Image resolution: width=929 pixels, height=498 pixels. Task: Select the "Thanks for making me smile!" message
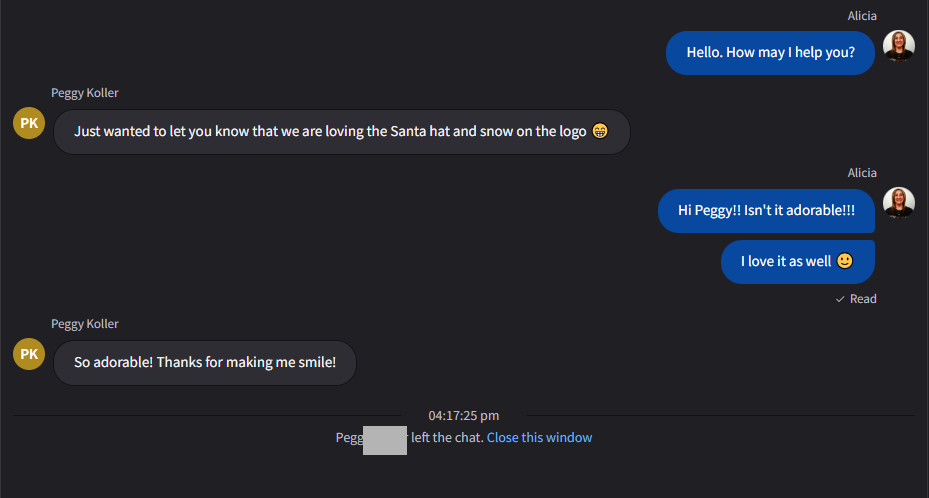pyautogui.click(x=205, y=362)
